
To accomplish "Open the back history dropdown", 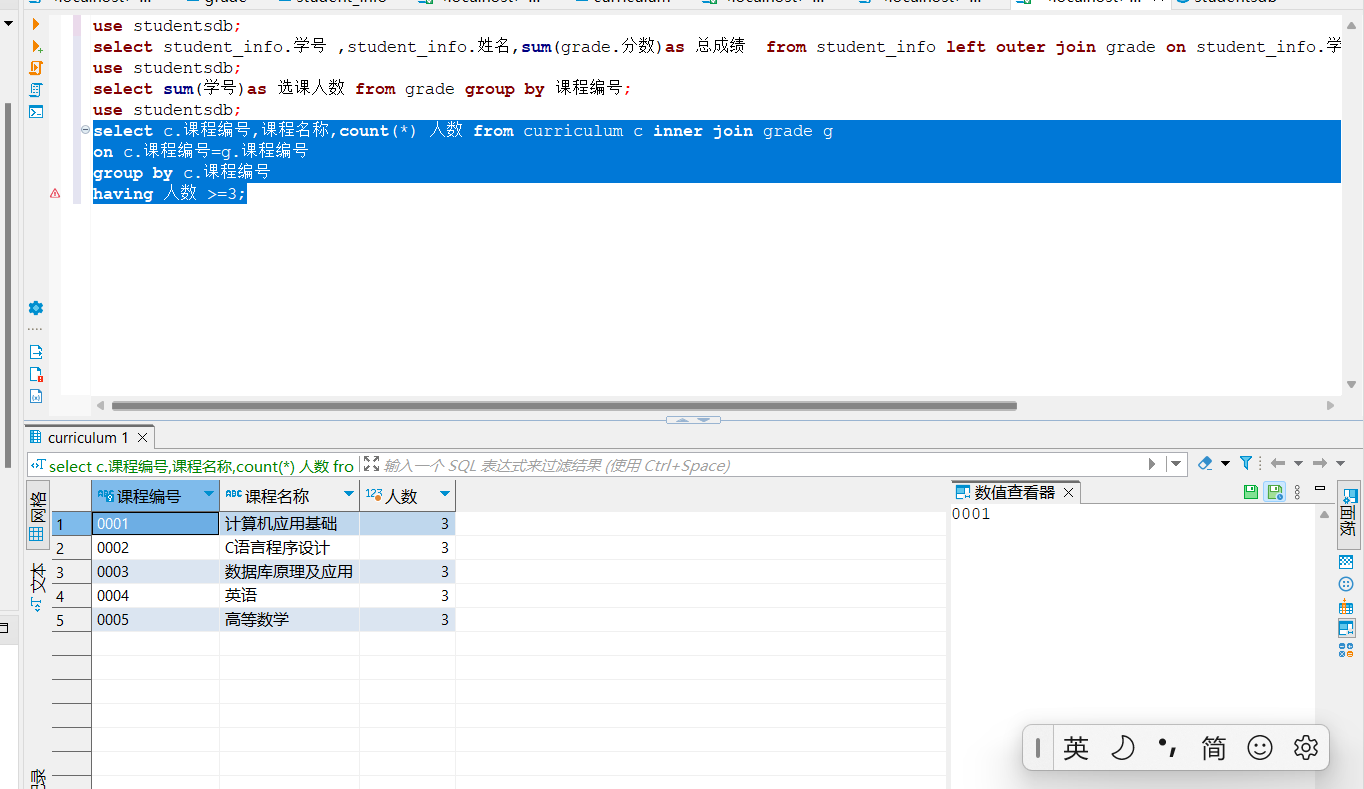I will coord(1298,464).
